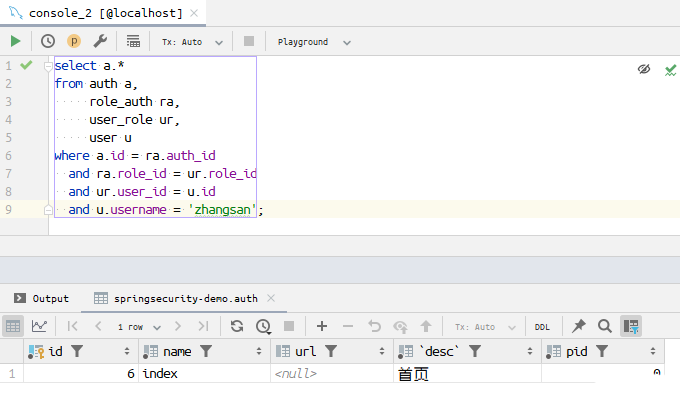Open the filter on the name column
The height and width of the screenshot is (397, 680).
(206, 351)
